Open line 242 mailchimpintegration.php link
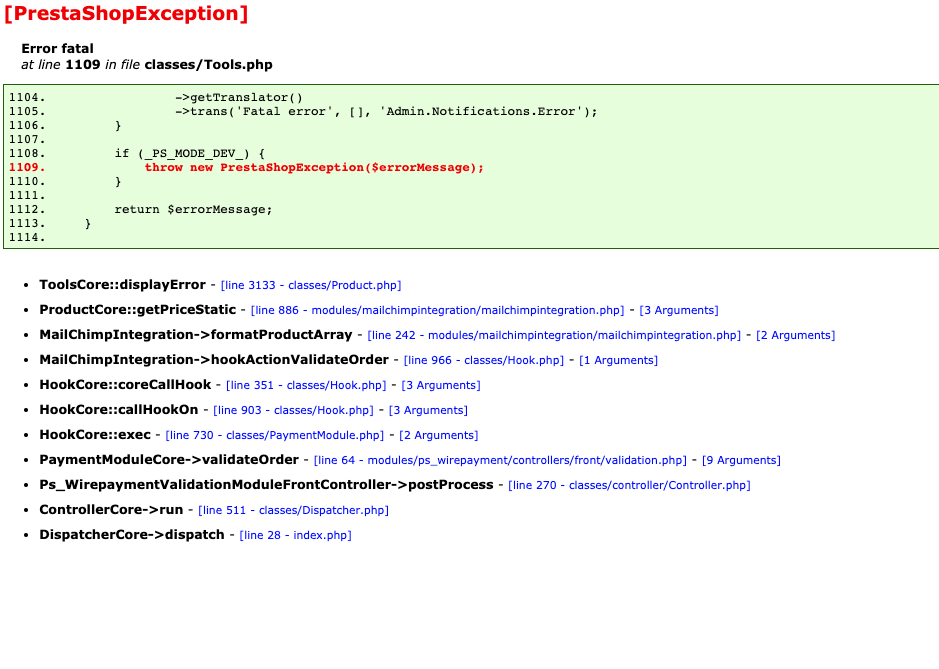Screen dimensions: 939x669 pyautogui.click(x=554, y=335)
